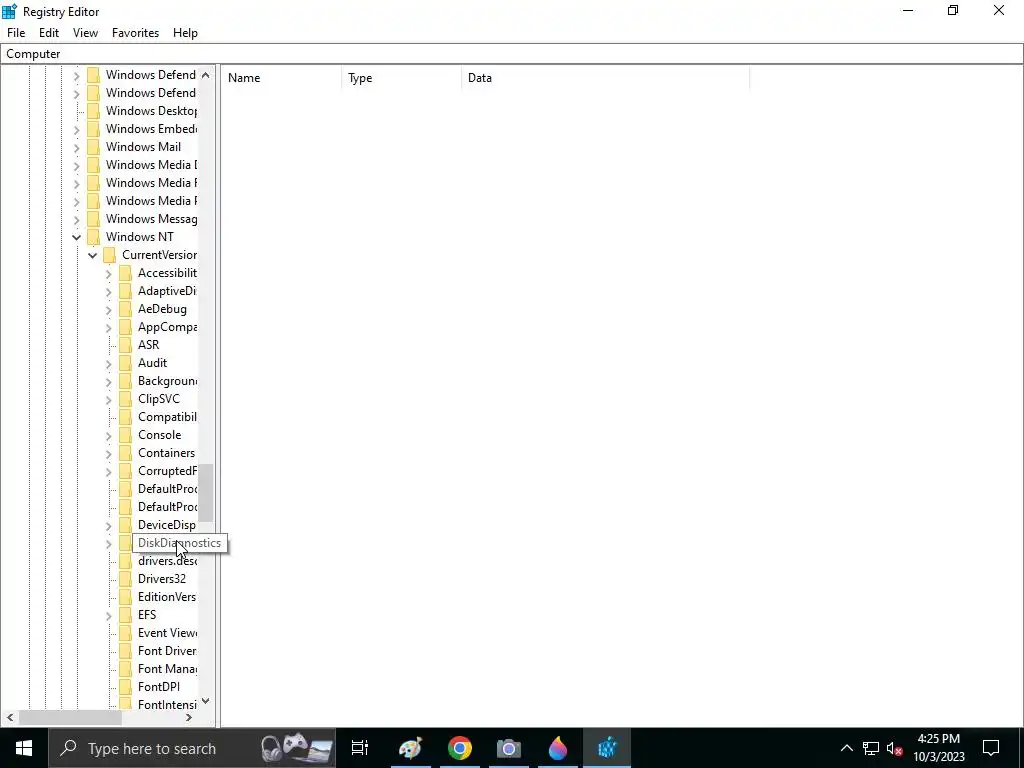Expand the Windows Mail key
Image resolution: width=1024 pixels, height=768 pixels.
pos(76,148)
